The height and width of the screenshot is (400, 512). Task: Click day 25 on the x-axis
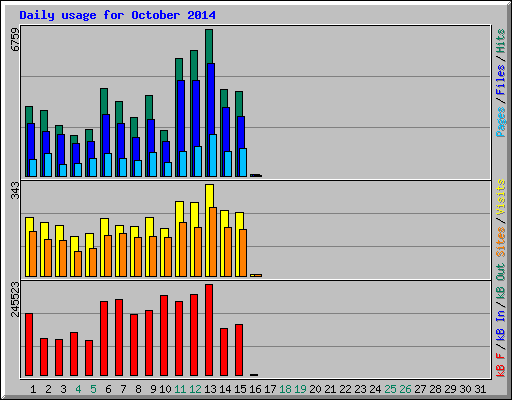[390, 389]
